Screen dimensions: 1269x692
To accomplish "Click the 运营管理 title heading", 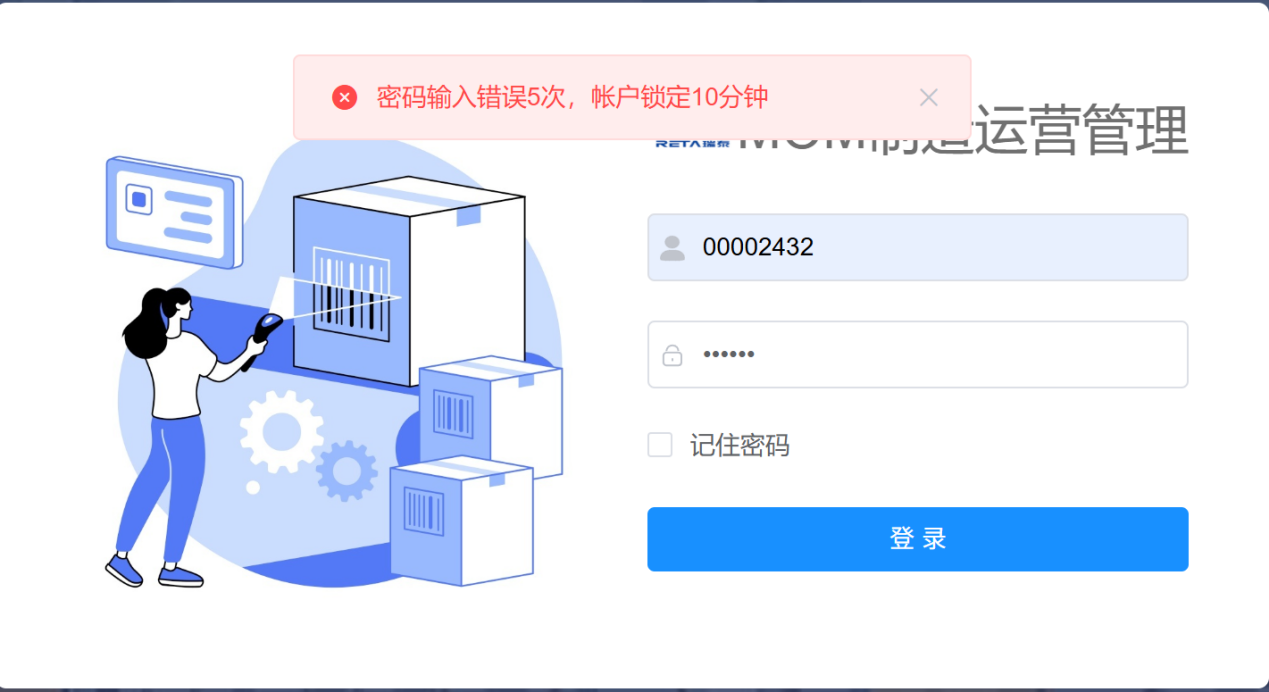I will (1080, 130).
